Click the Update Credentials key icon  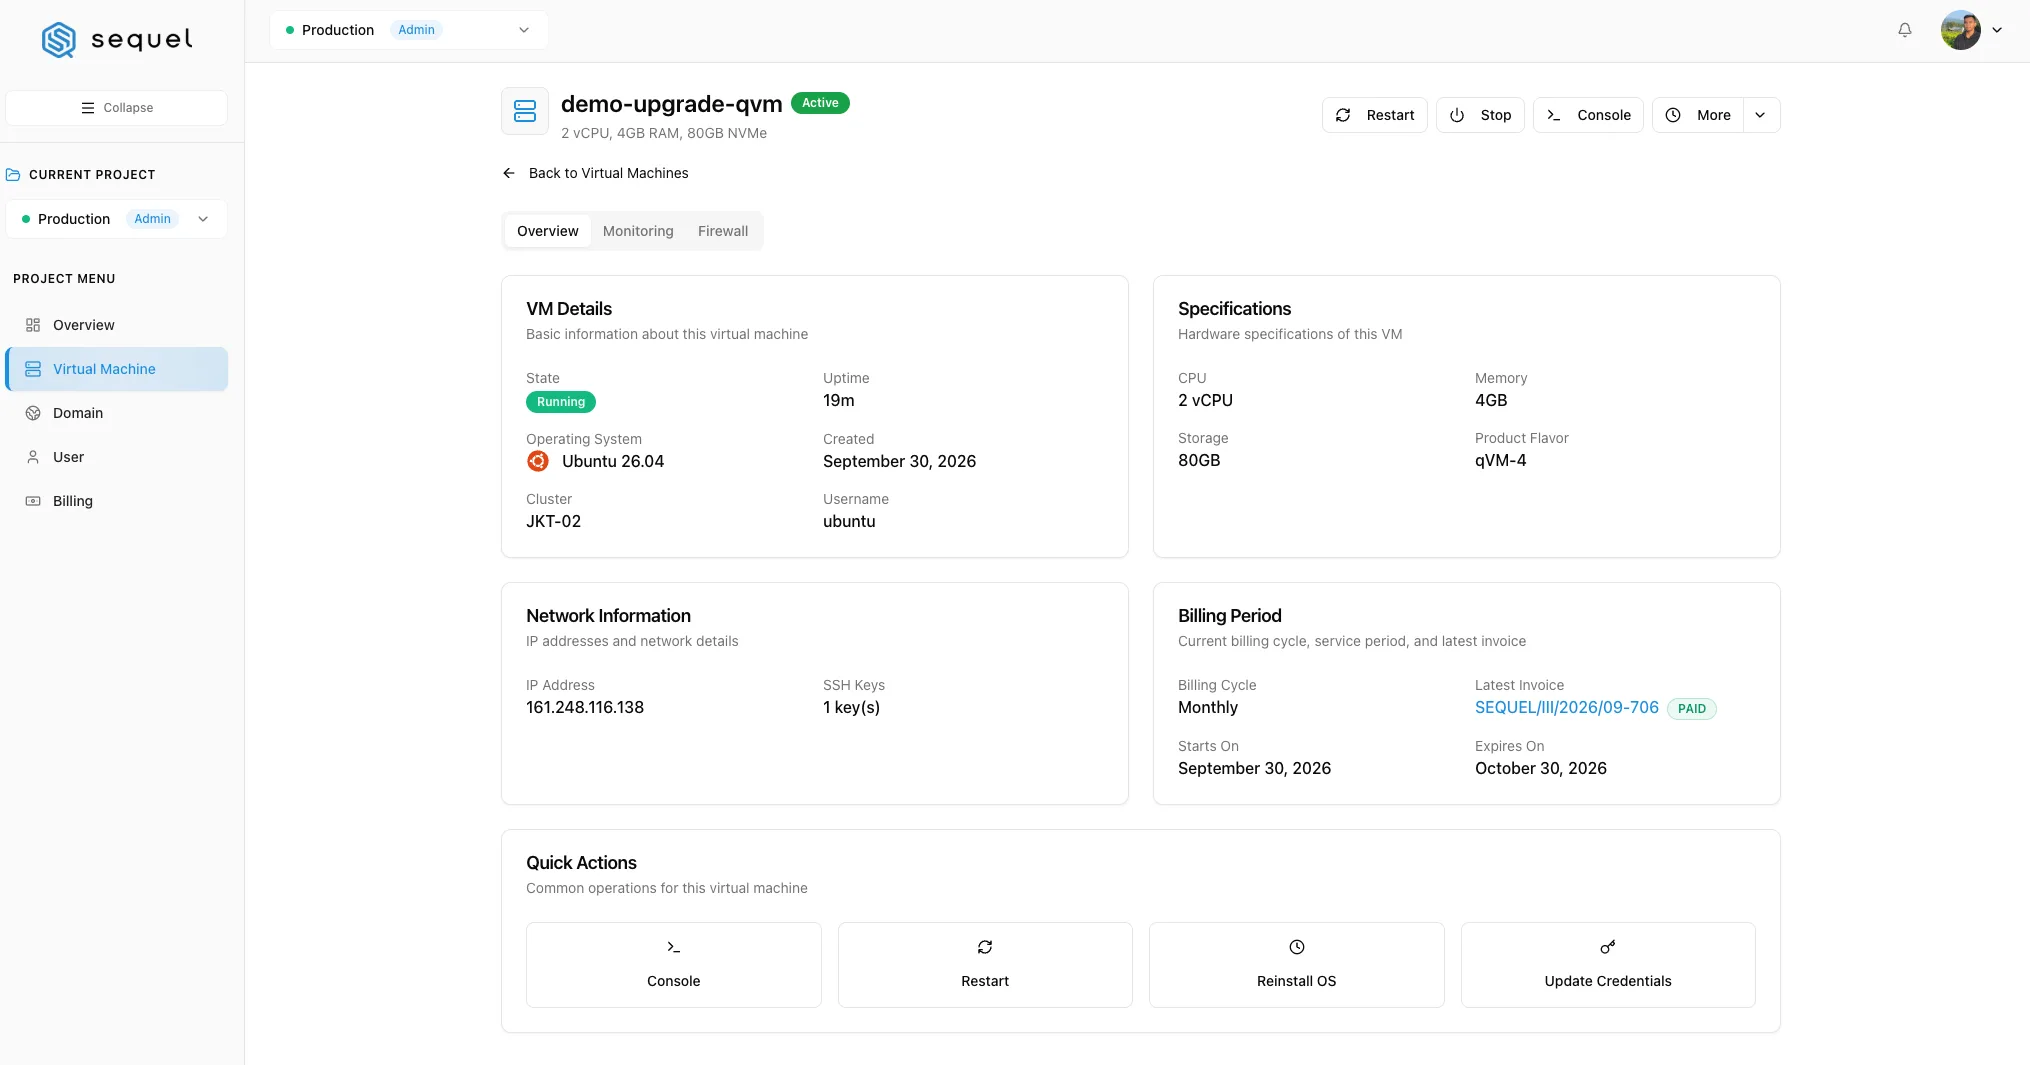point(1607,947)
